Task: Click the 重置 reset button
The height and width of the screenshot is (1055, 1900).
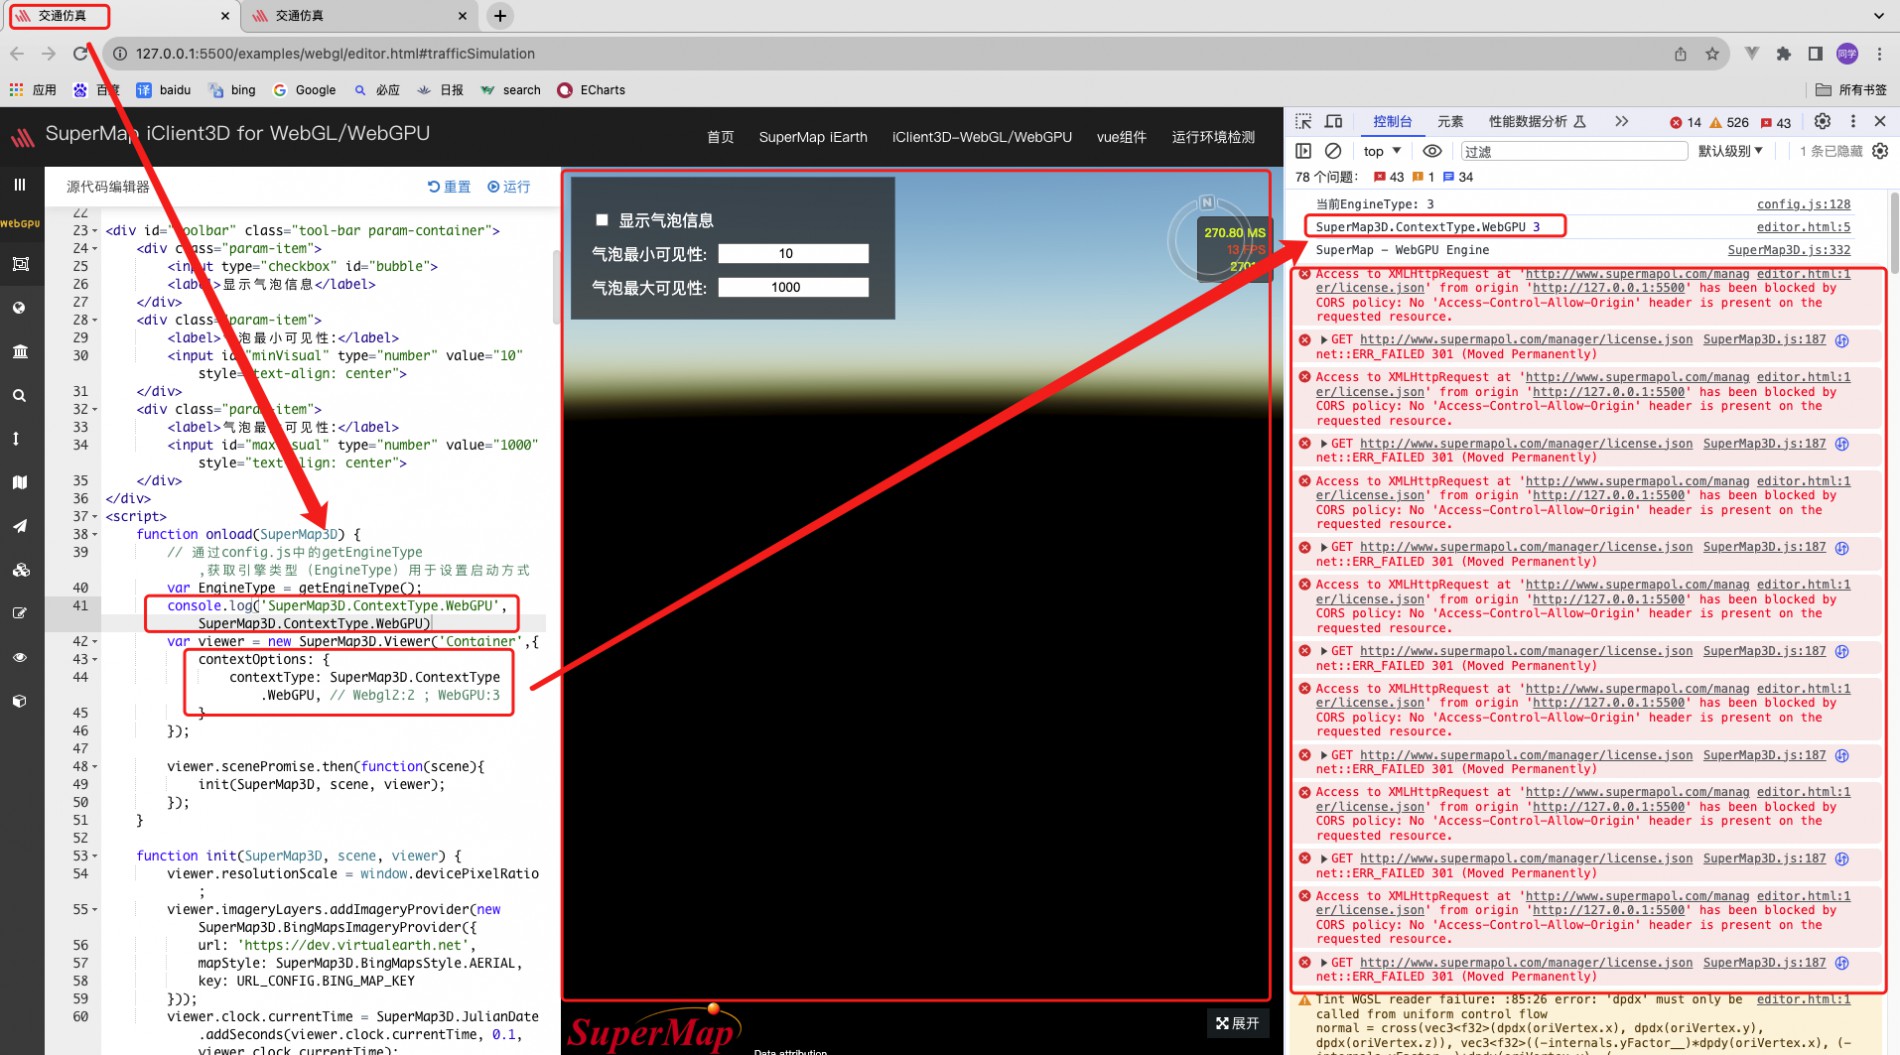Action: 449,187
